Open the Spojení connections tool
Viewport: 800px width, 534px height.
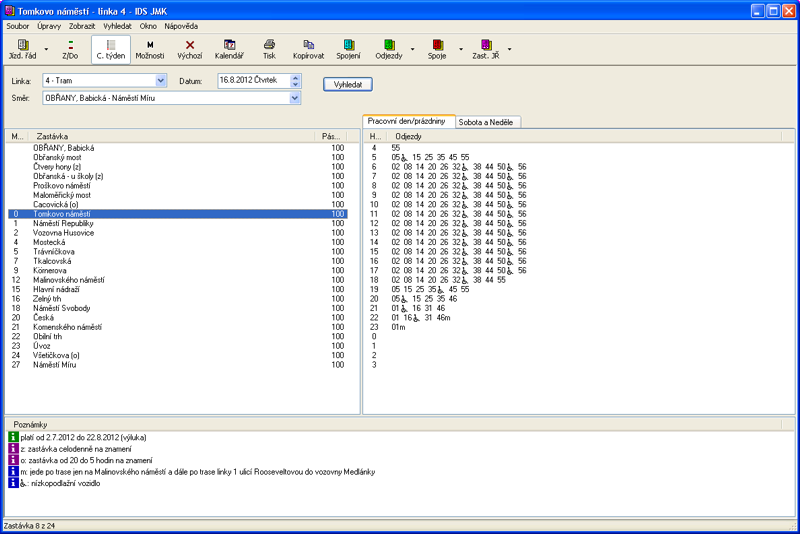tap(348, 49)
